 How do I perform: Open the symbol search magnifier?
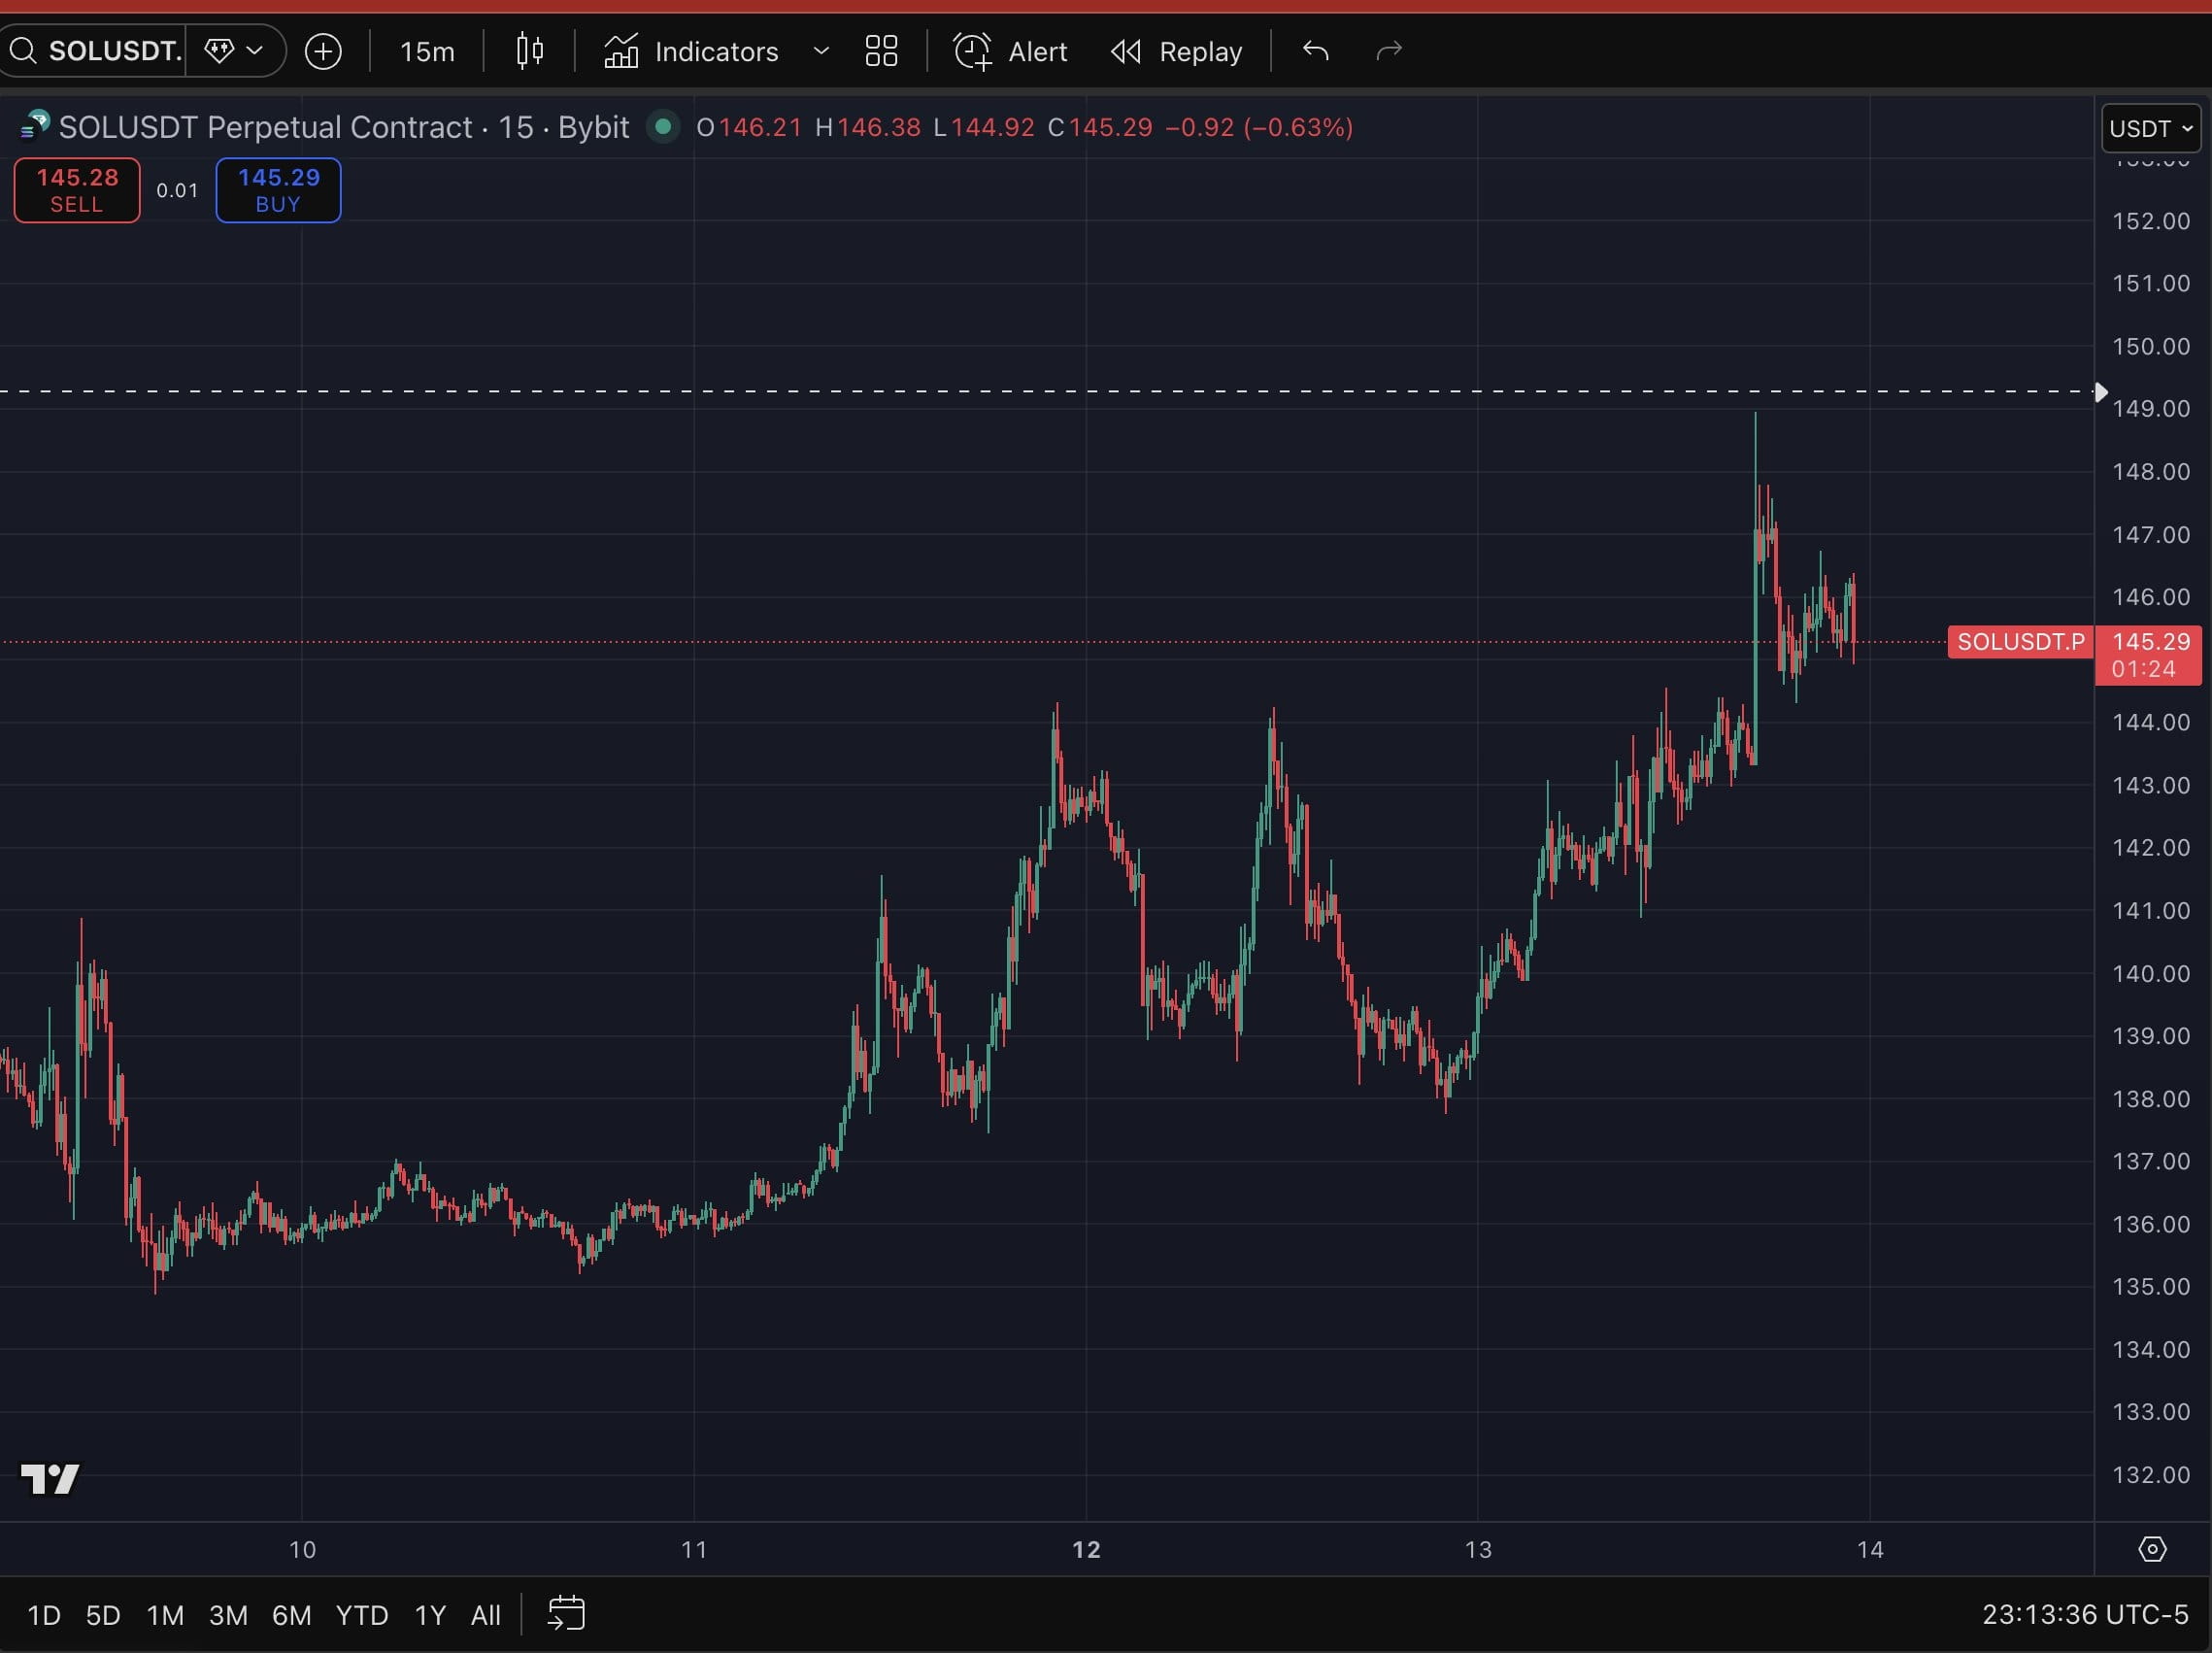(x=26, y=51)
